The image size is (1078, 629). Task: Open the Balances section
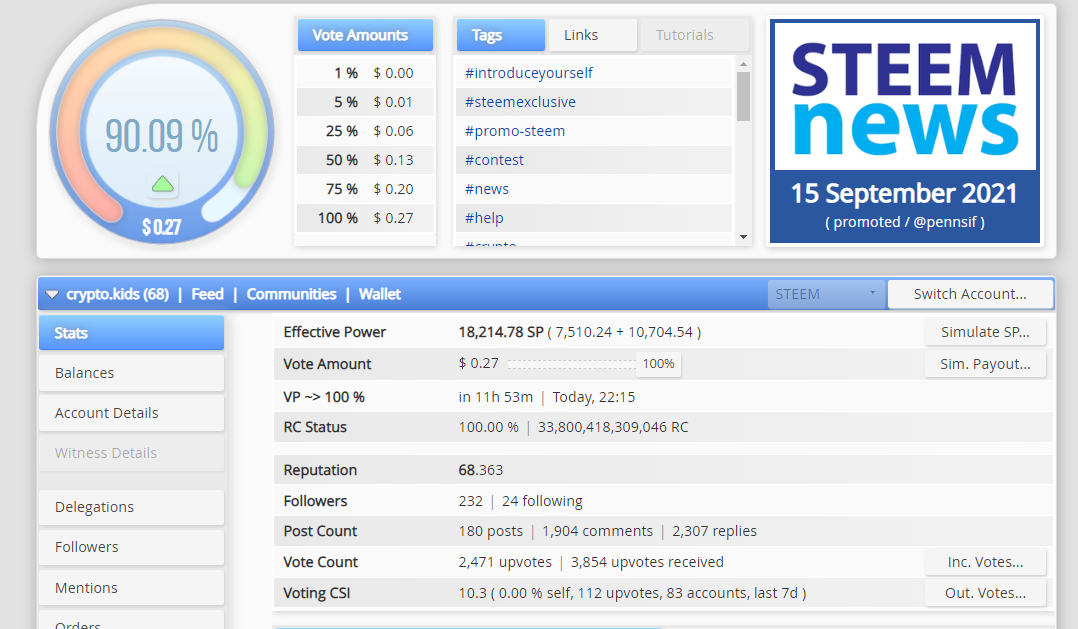131,373
